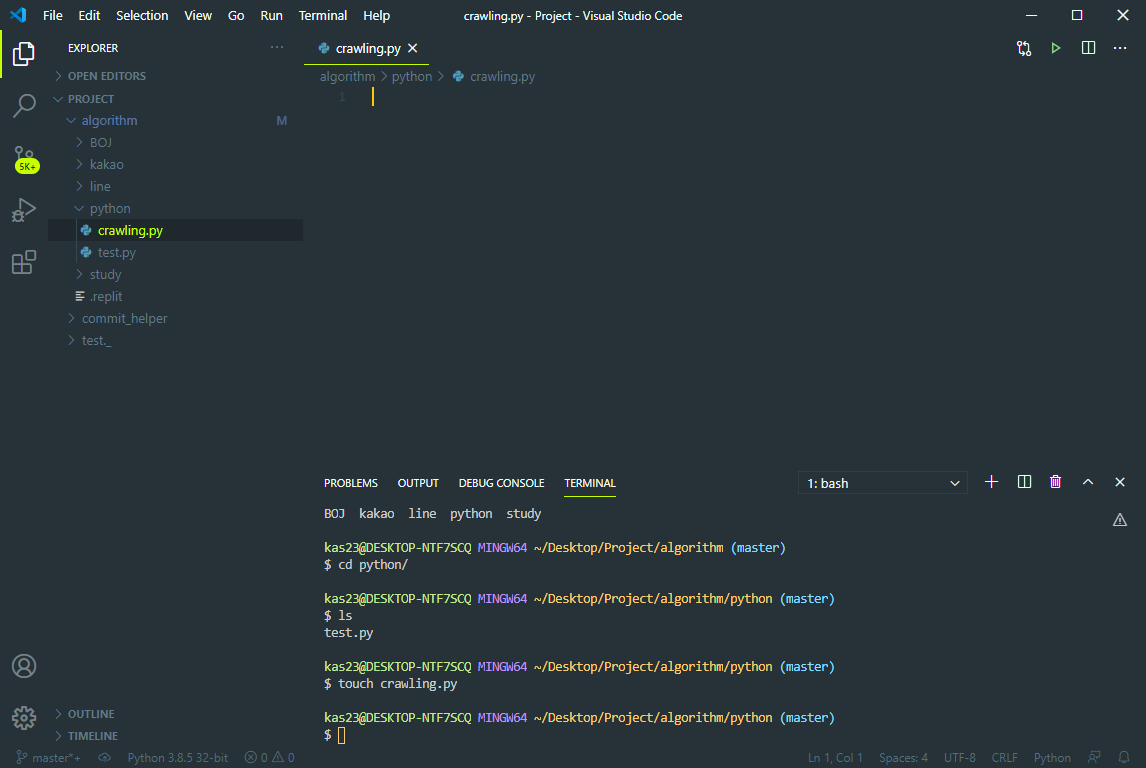
Task: Close the terminal panel
Action: click(1120, 482)
